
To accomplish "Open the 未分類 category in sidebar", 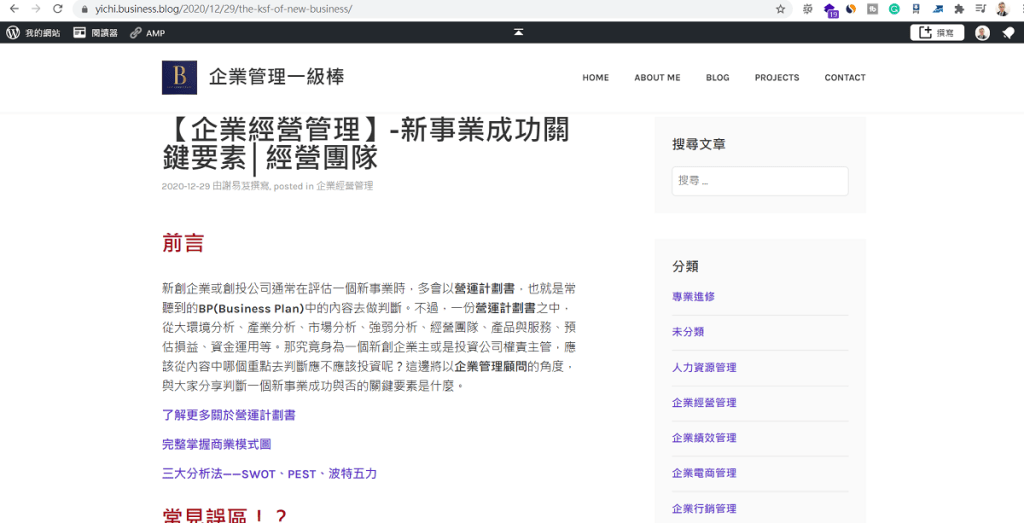I will pyautogui.click(x=688, y=332).
